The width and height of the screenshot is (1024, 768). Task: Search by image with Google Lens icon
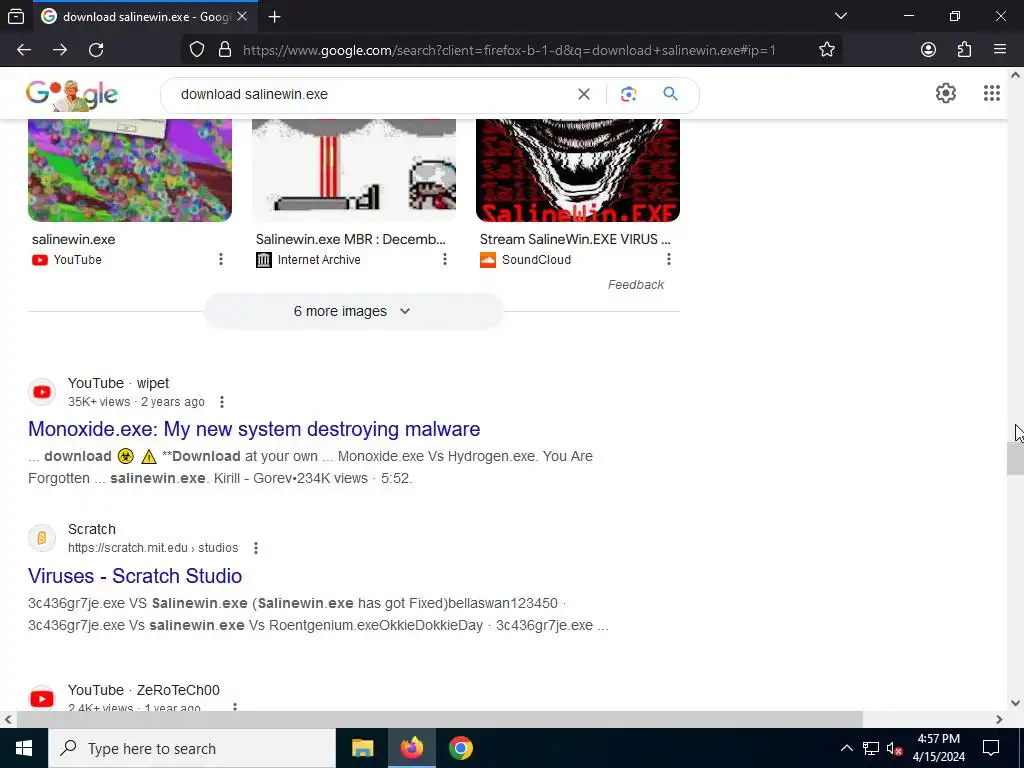[628, 94]
